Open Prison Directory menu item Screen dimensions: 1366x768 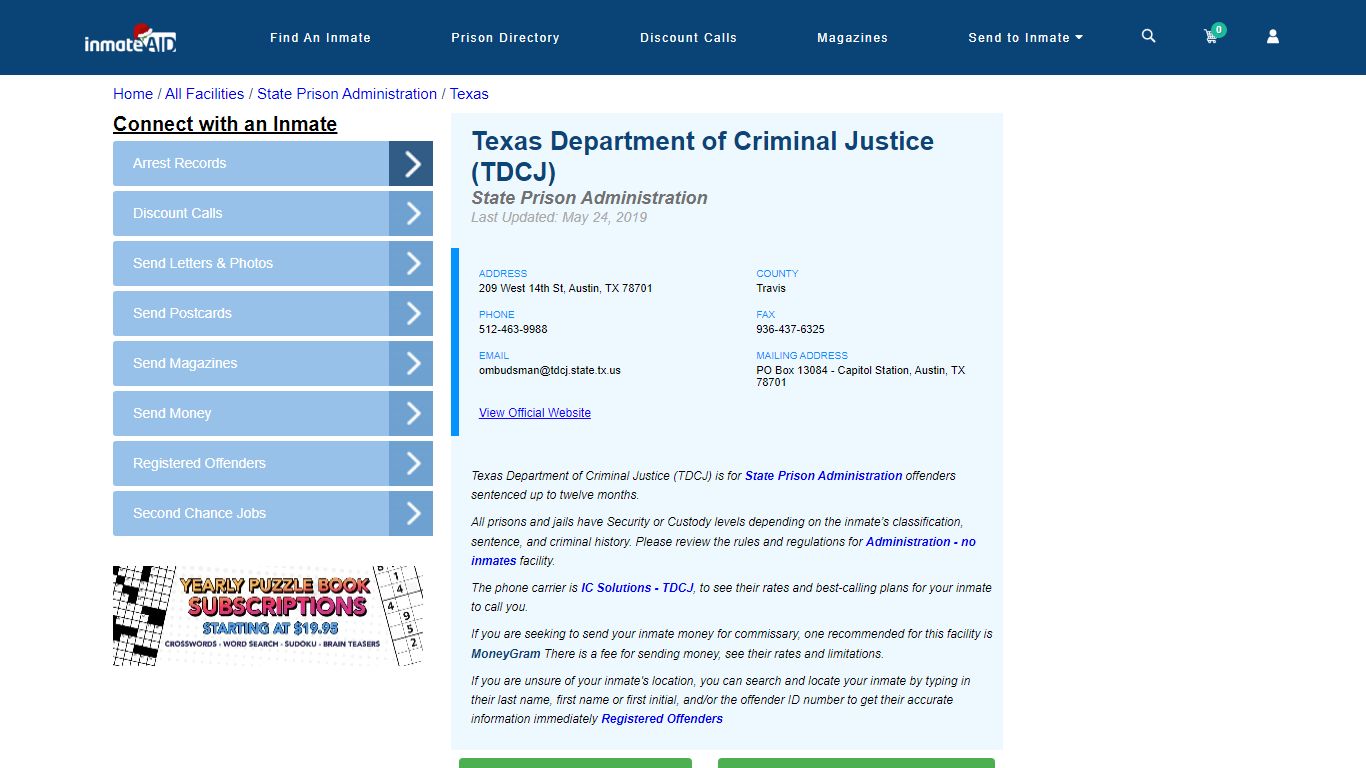tap(505, 38)
